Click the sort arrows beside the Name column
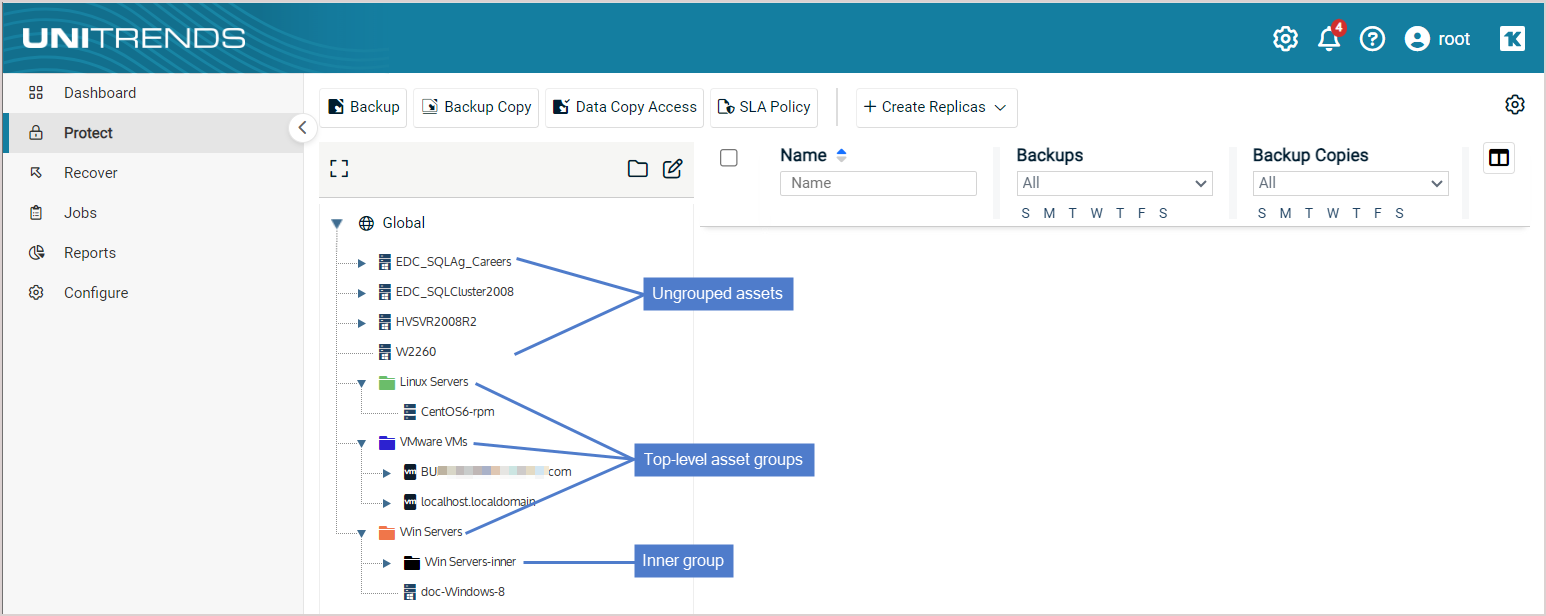 841,155
